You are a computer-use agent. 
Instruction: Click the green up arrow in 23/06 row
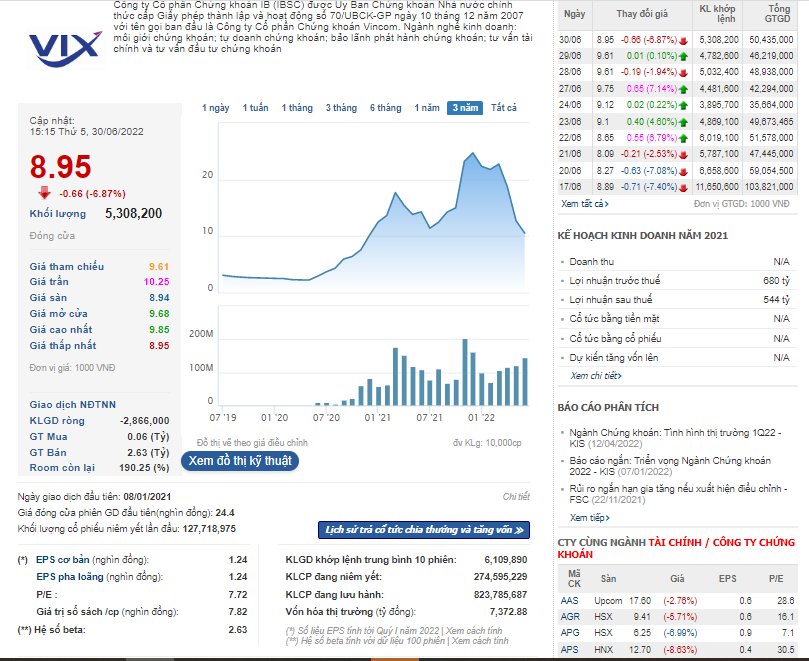pos(684,122)
